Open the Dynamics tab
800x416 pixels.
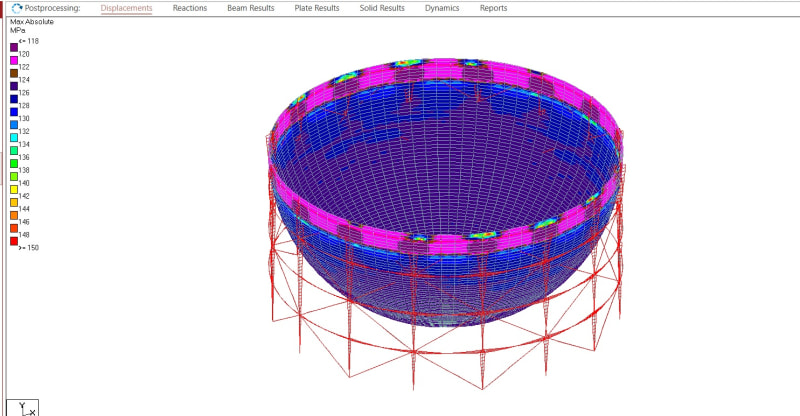pyautogui.click(x=442, y=8)
